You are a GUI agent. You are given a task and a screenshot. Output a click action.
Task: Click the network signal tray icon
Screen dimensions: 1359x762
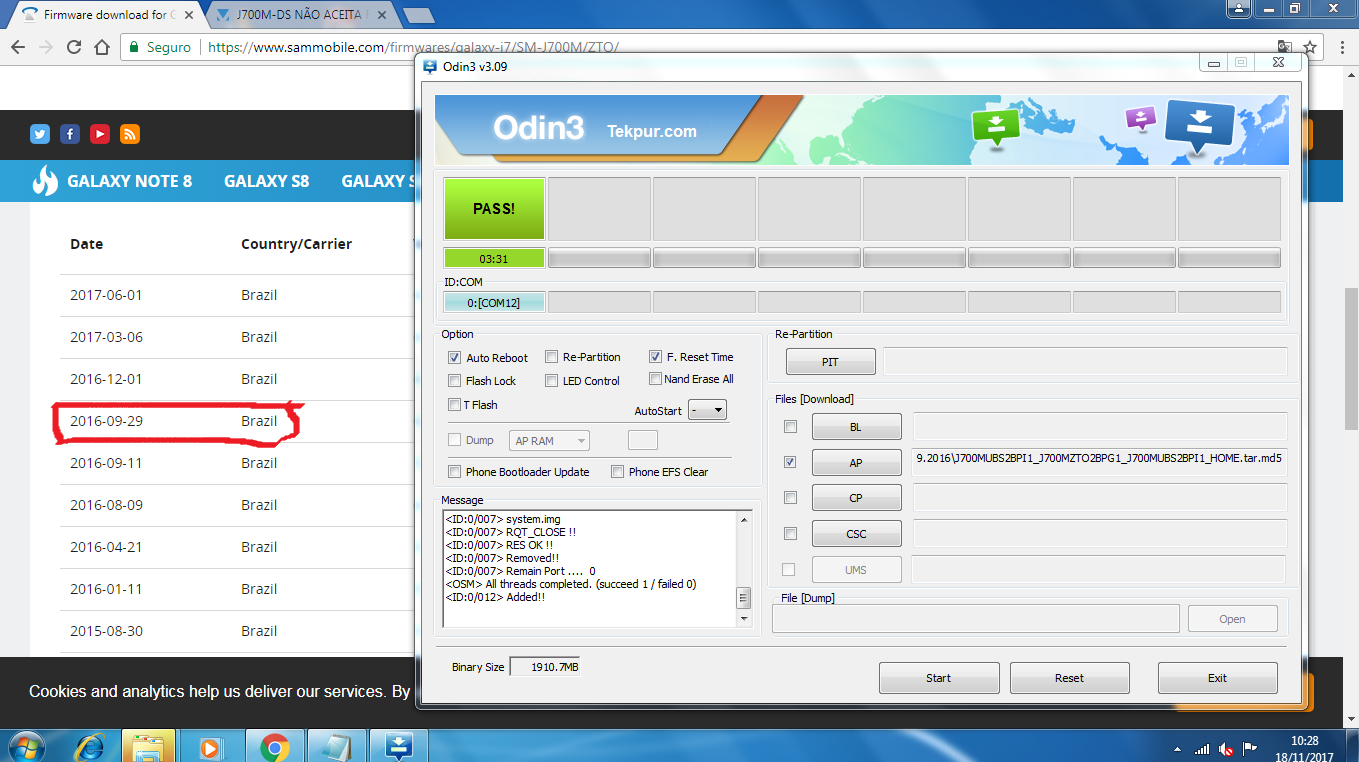(1202, 748)
